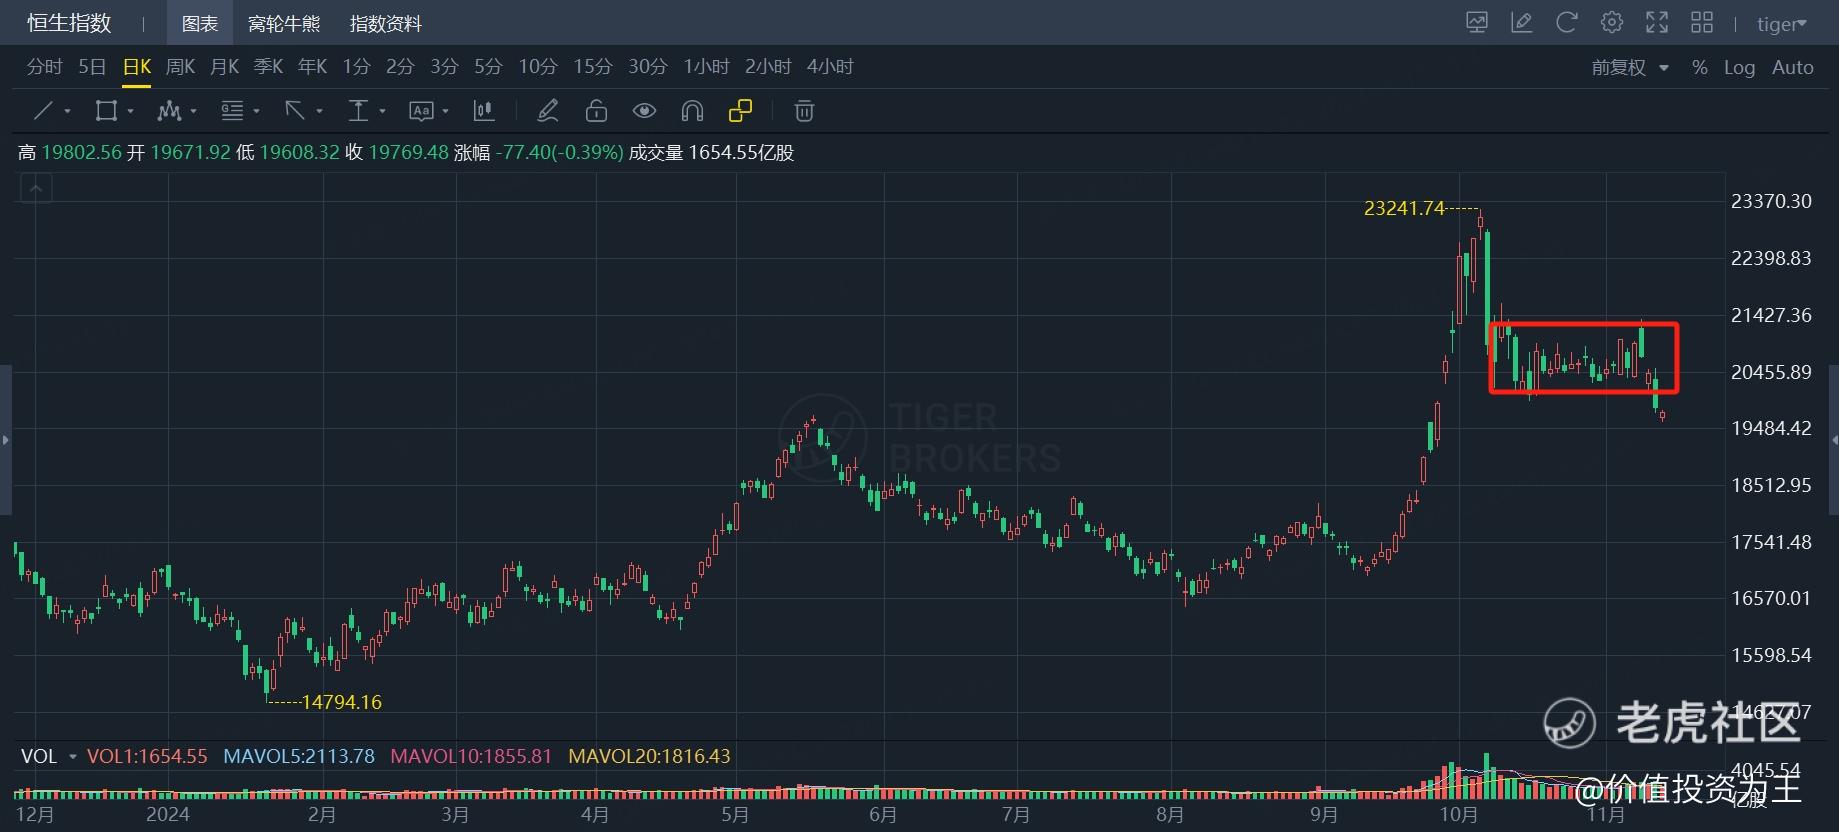1839x832 pixels.
Task: Select the 季K quarterly timeframe
Action: [x=268, y=67]
